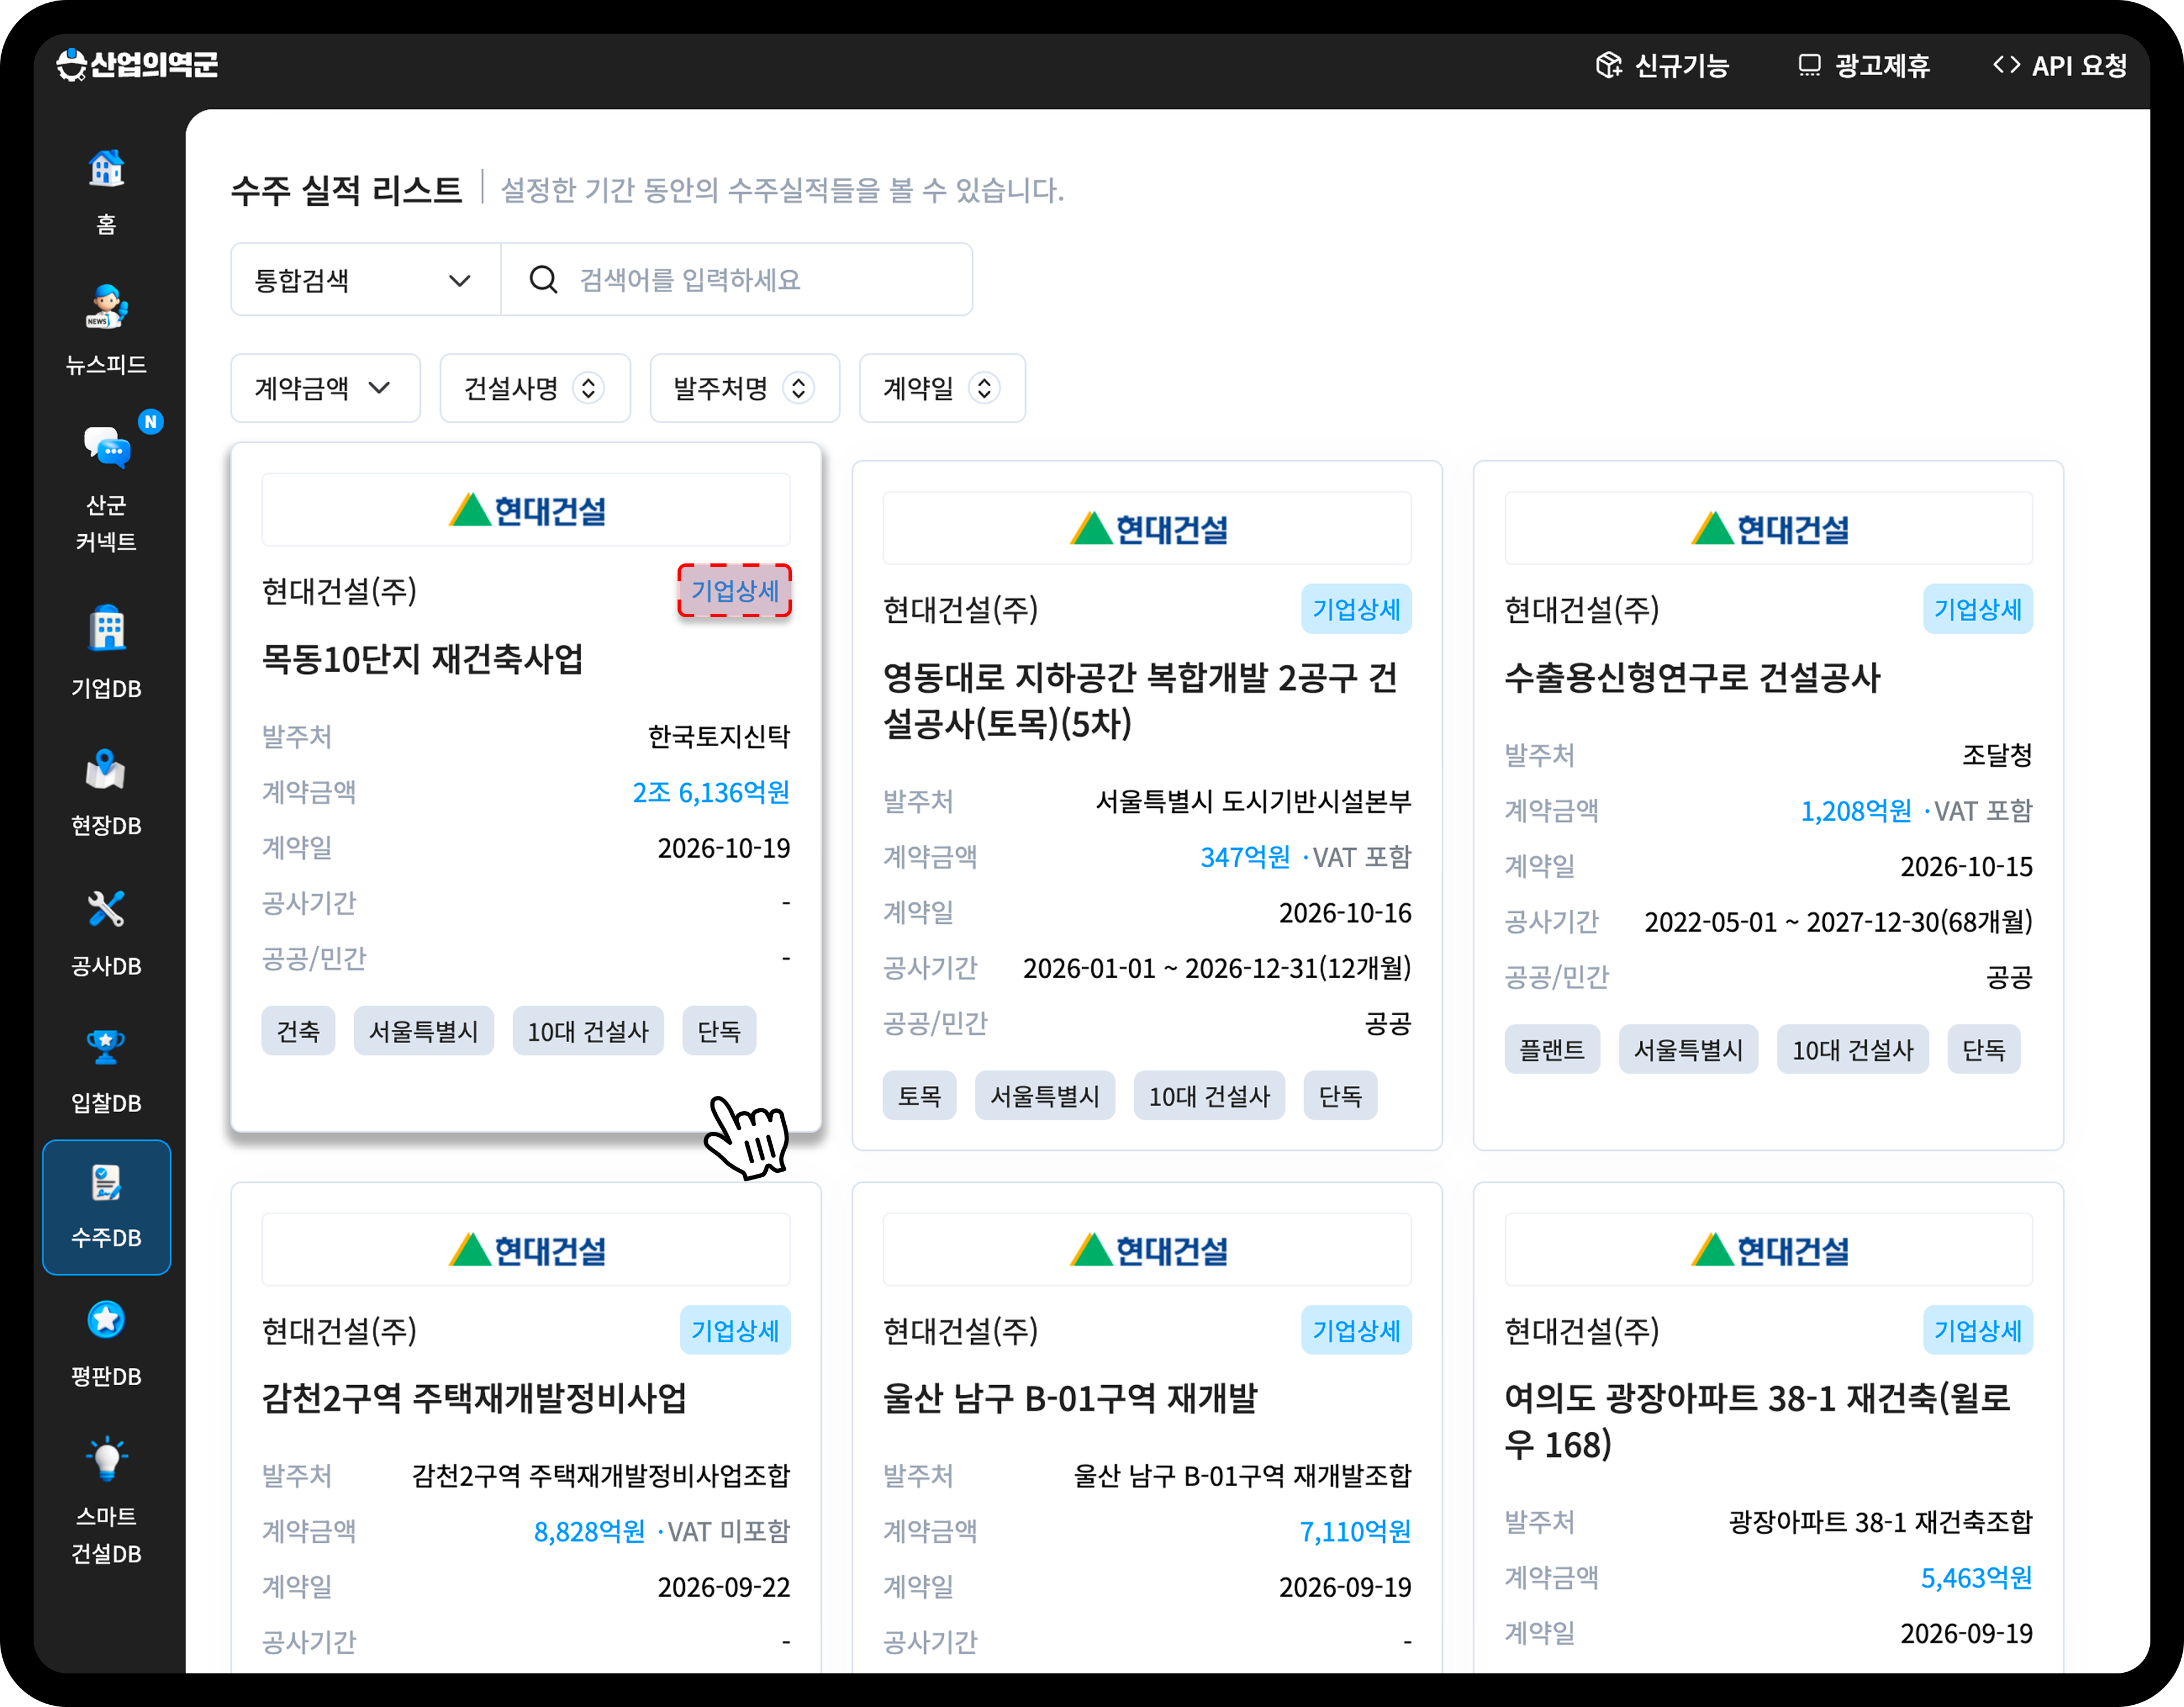Click the 건축 tag on 목동10단지 card
2184x1707 pixels.
[x=298, y=1031]
